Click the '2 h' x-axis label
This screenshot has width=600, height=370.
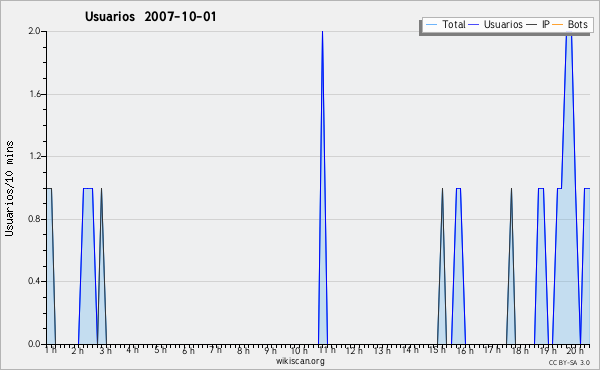pos(77,350)
